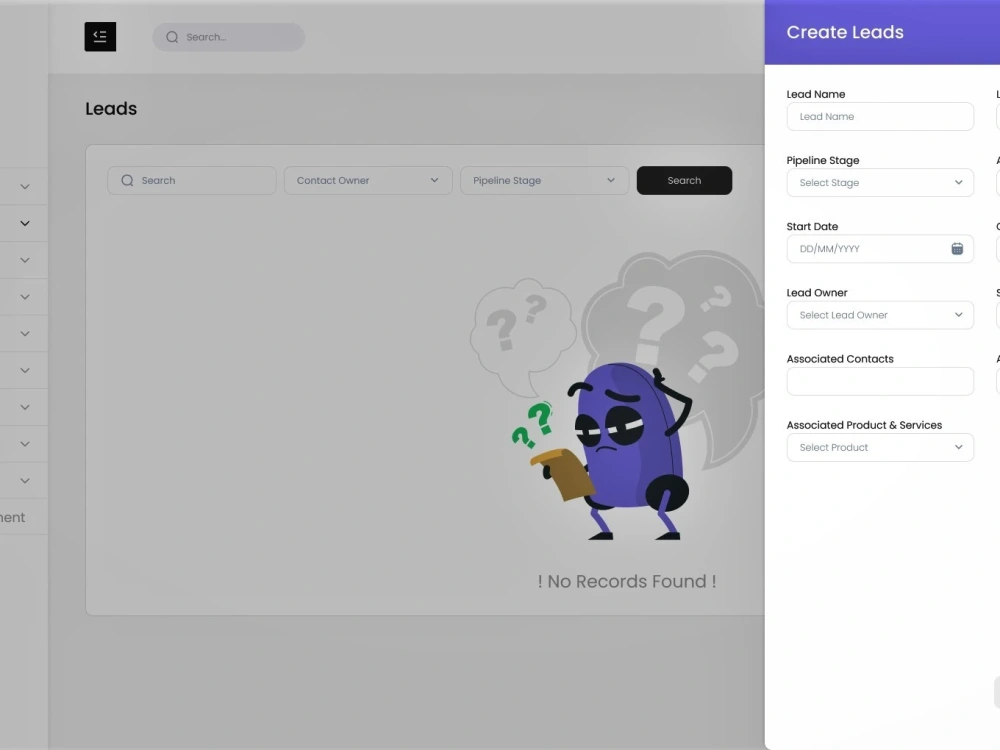Click the Lead Name input field
Screen dimensions: 1000x750
point(880,117)
